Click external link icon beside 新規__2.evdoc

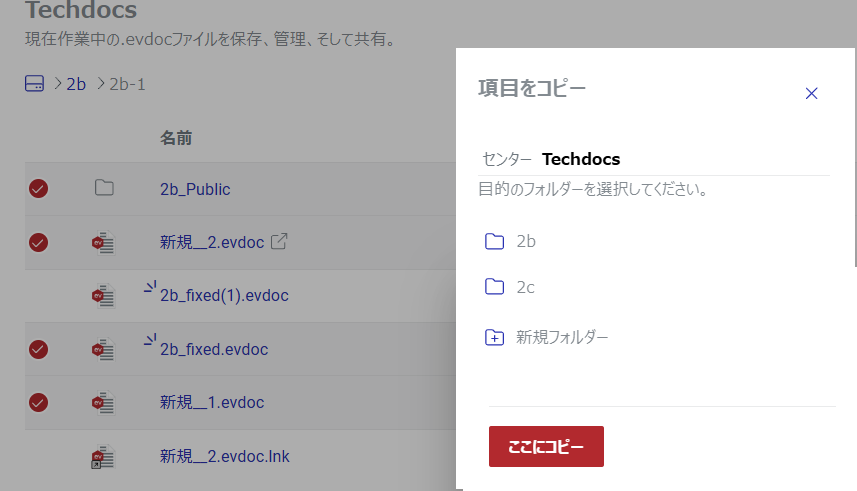pyautogui.click(x=279, y=241)
